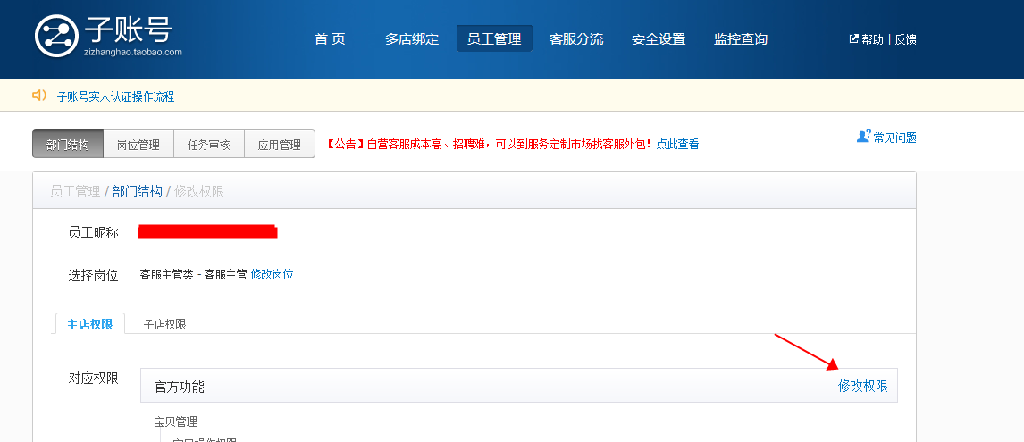
Task: Switch to the 部门结构 tab
Action: (x=68, y=144)
